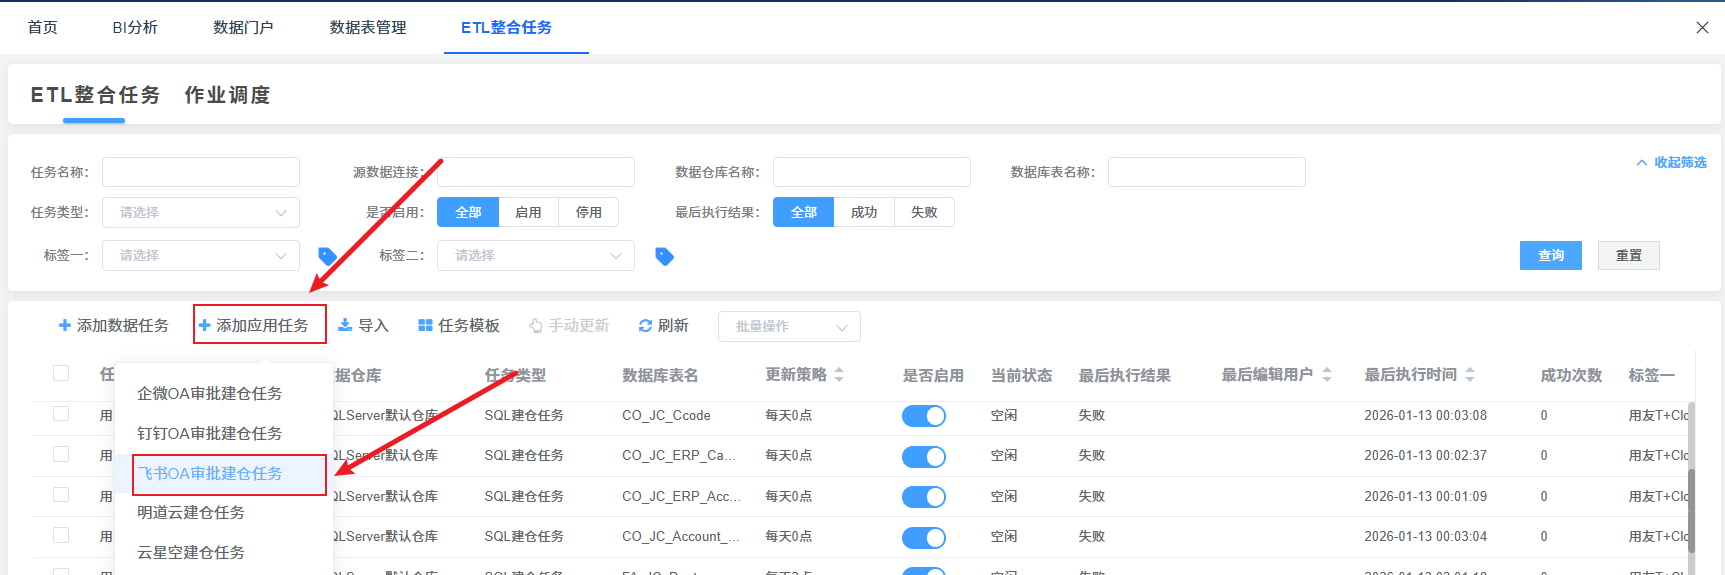
Task: Disable the toggle for CO_JC_Ccode row
Action: point(923,416)
